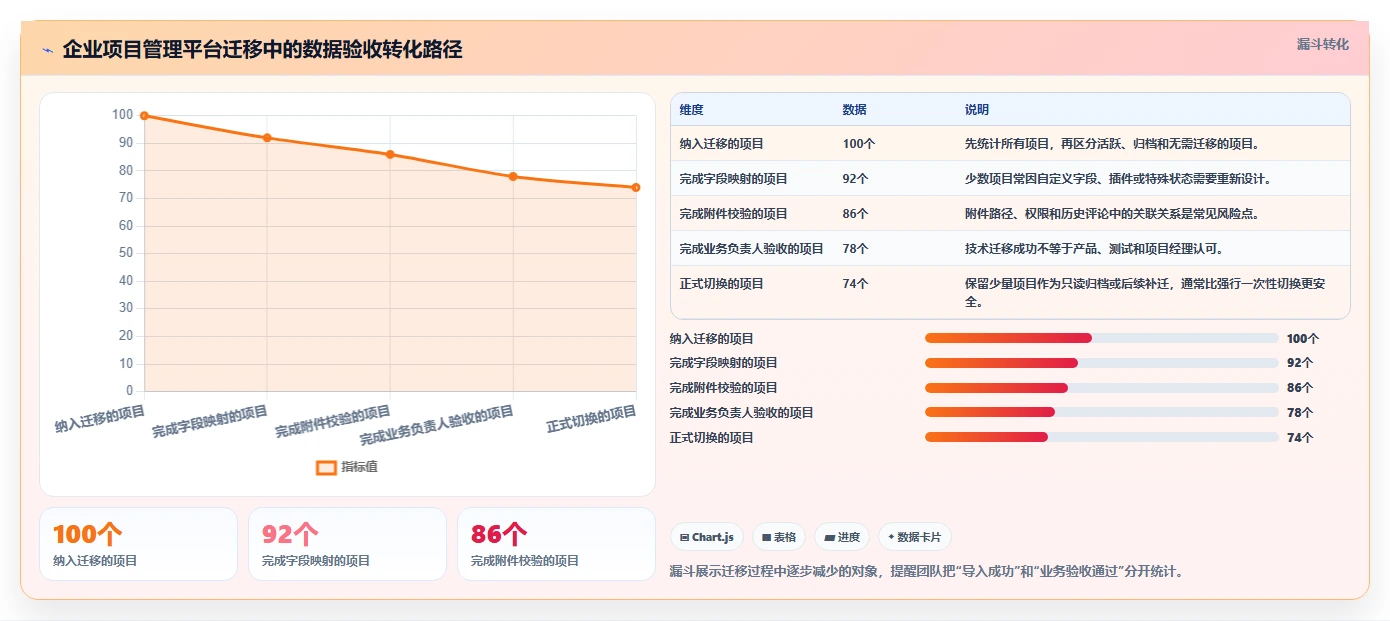1390x621 pixels.
Task: Click the progress bar for 正式切换的项目
Action: [1102, 437]
